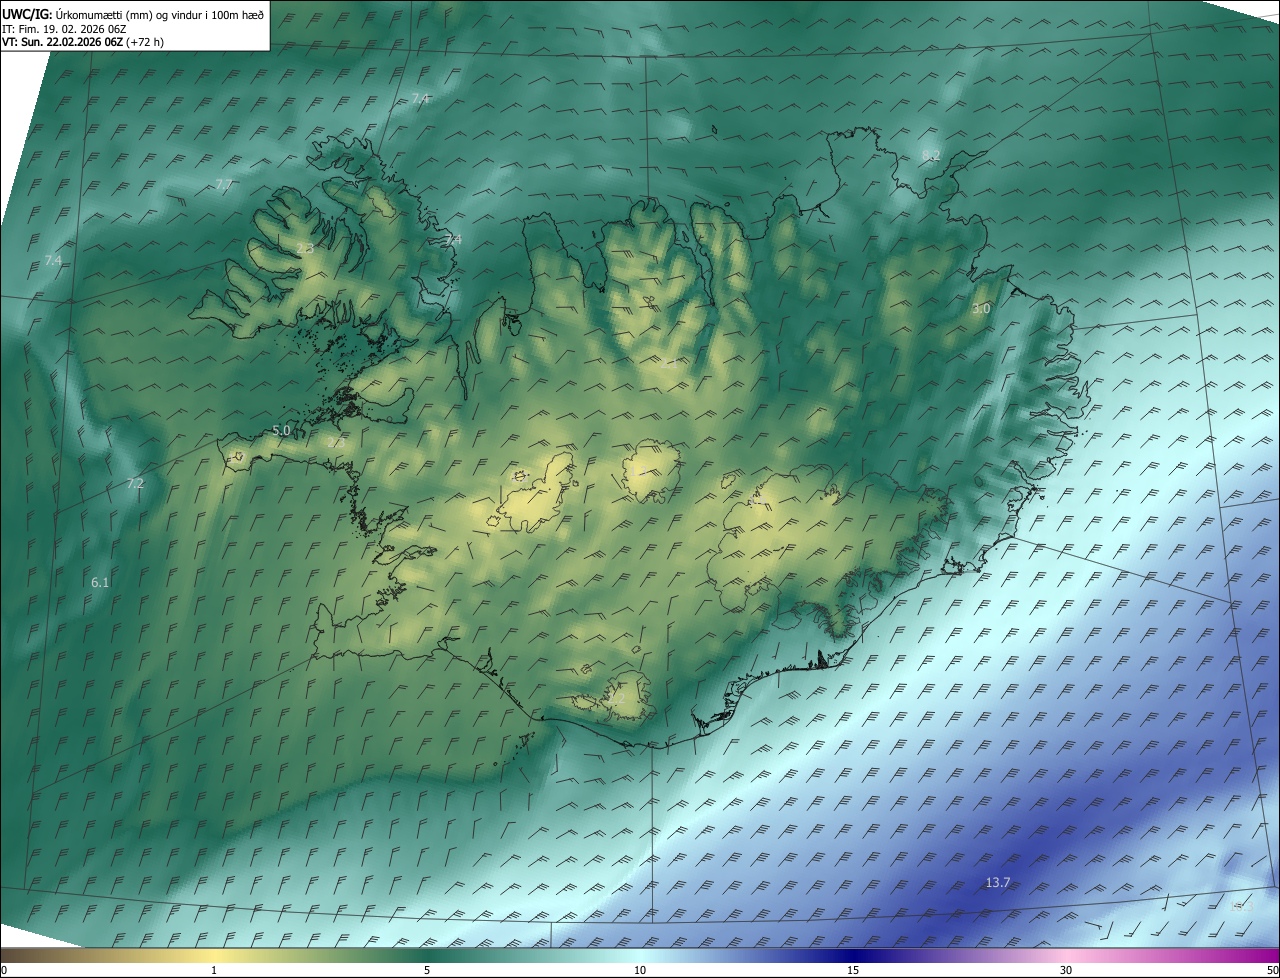The height and width of the screenshot is (978, 1280).
Task: Click the title text "Úrkomumætti (mm) og vindur í 100m hæð"
Action: coord(160,13)
